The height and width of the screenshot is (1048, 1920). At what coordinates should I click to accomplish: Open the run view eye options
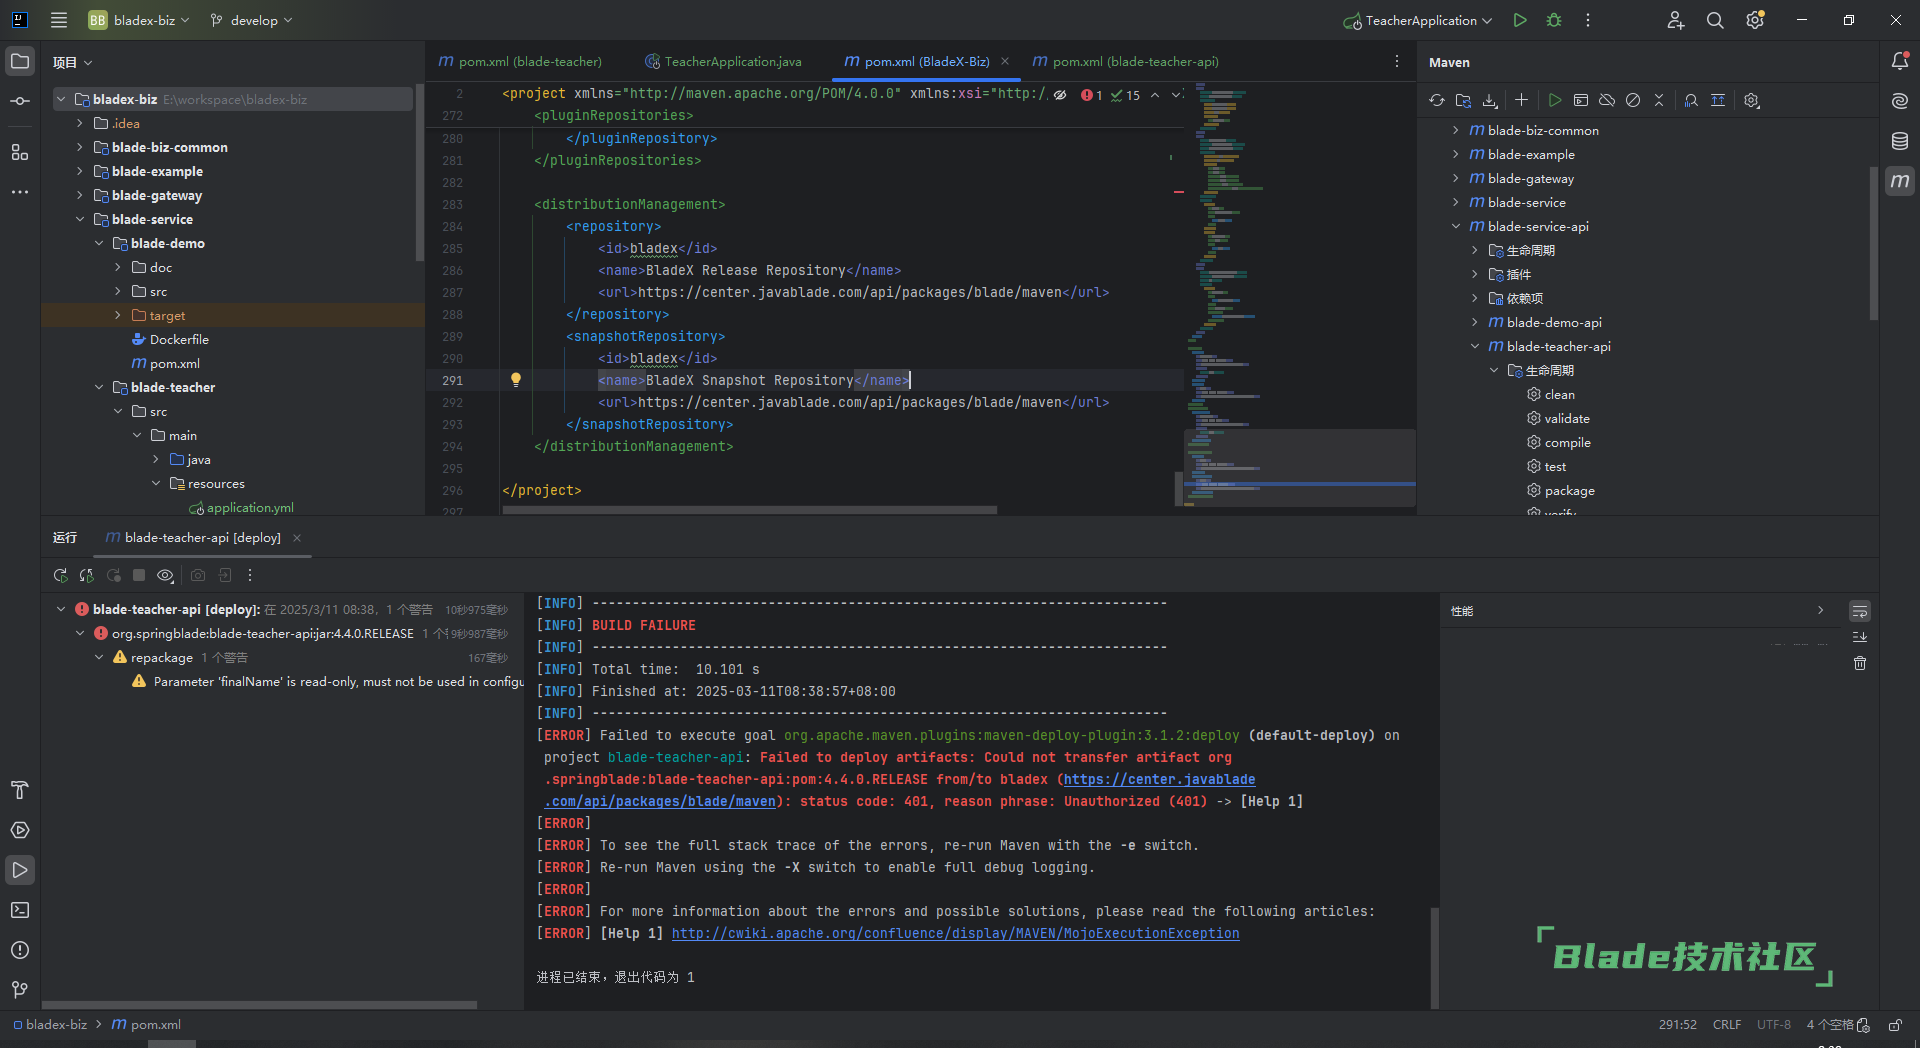point(166,575)
